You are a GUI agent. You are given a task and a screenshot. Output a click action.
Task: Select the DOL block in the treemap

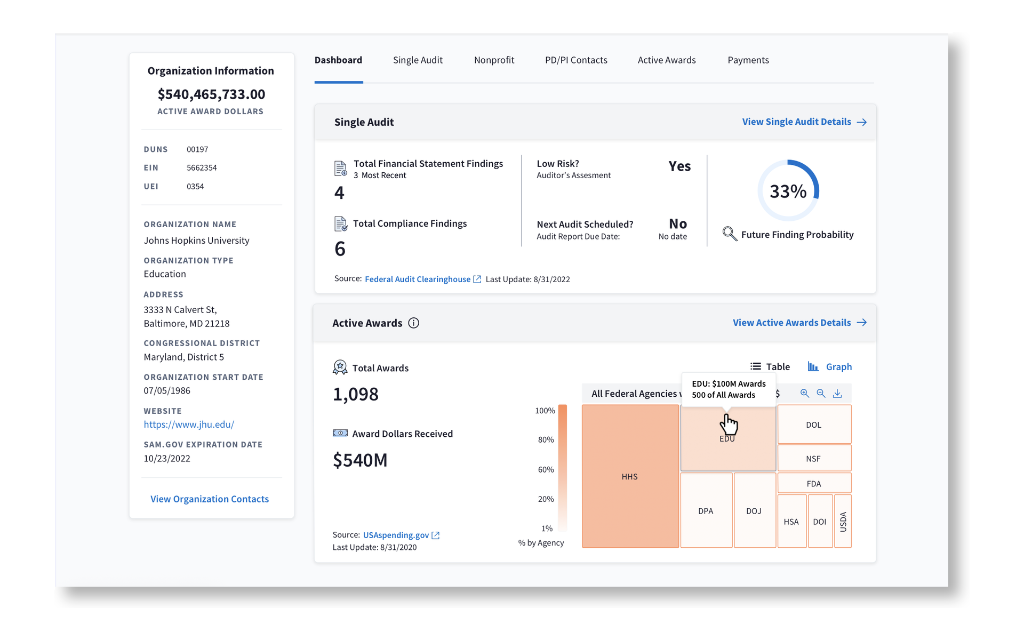[x=814, y=424]
